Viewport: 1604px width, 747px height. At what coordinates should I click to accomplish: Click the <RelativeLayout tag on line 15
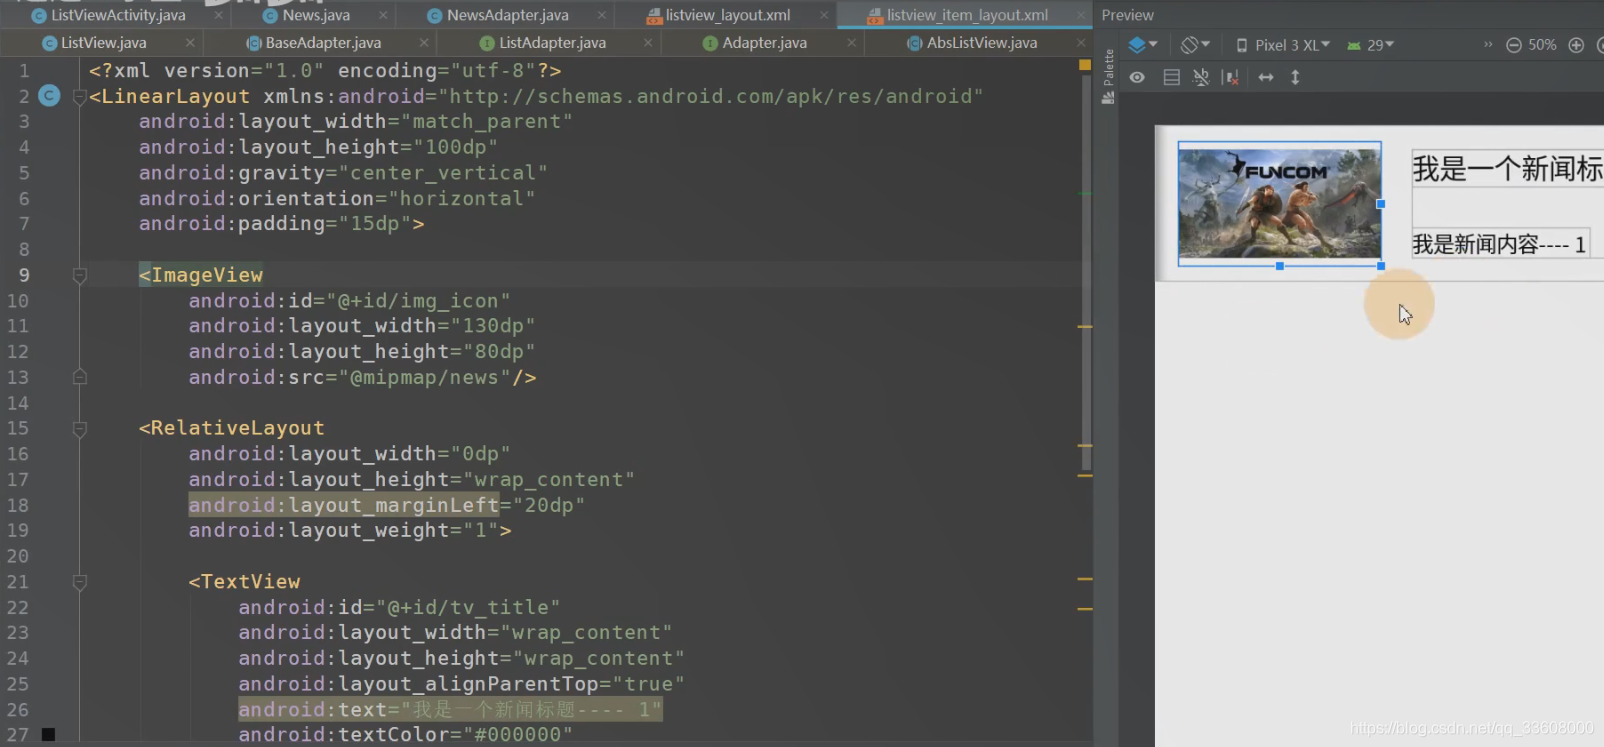point(232,428)
